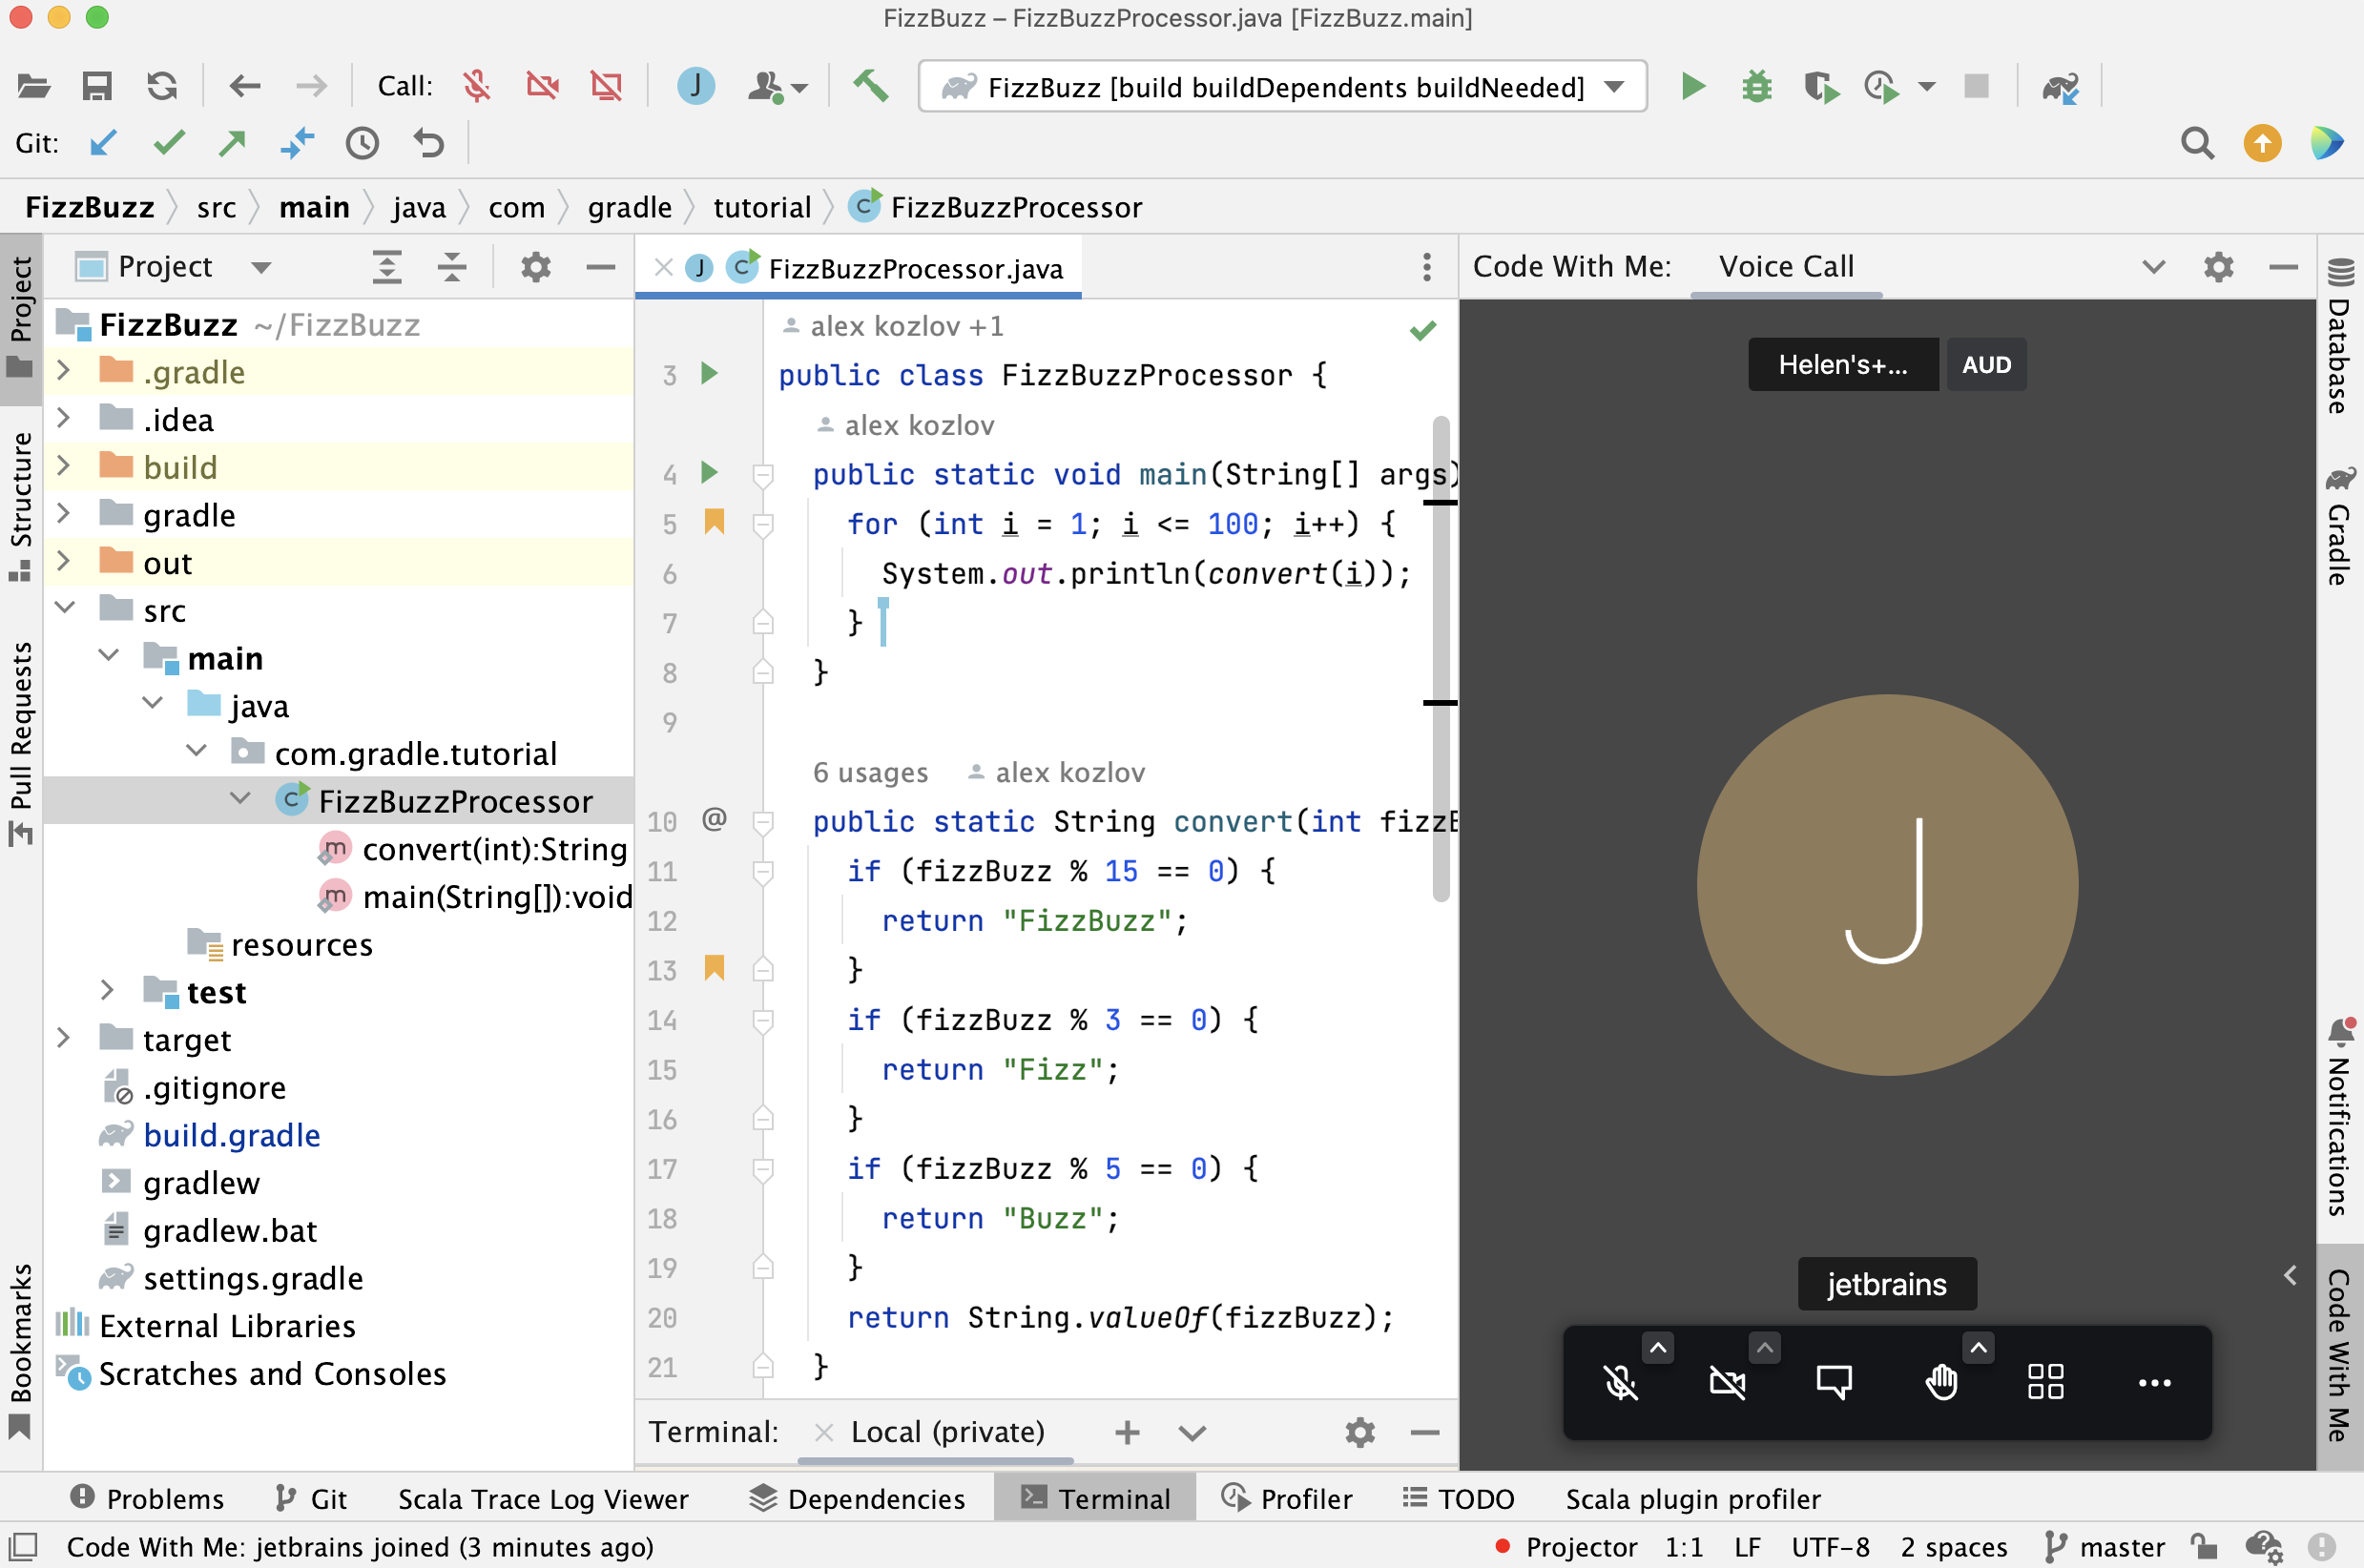Open chat in voice call controls
The height and width of the screenshot is (1568, 2364).
point(1834,1383)
